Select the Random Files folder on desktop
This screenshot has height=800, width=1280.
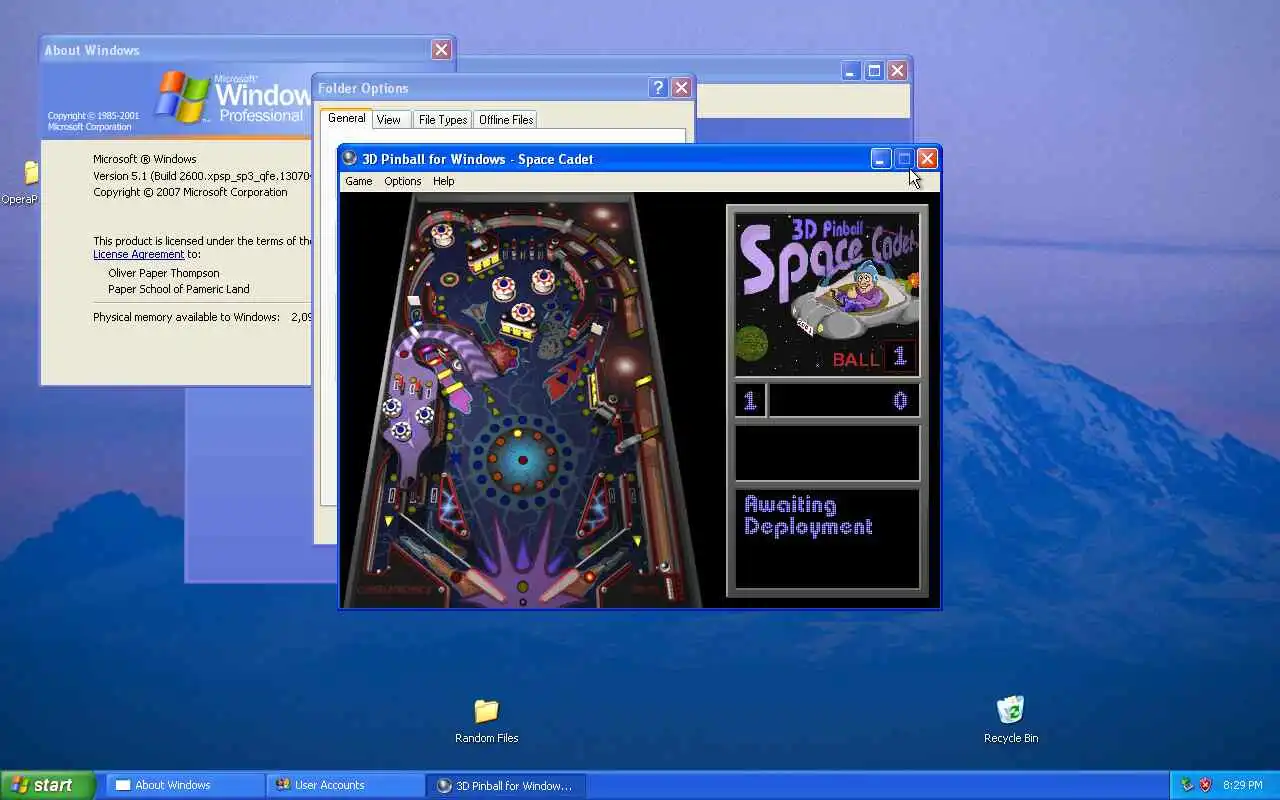[486, 720]
